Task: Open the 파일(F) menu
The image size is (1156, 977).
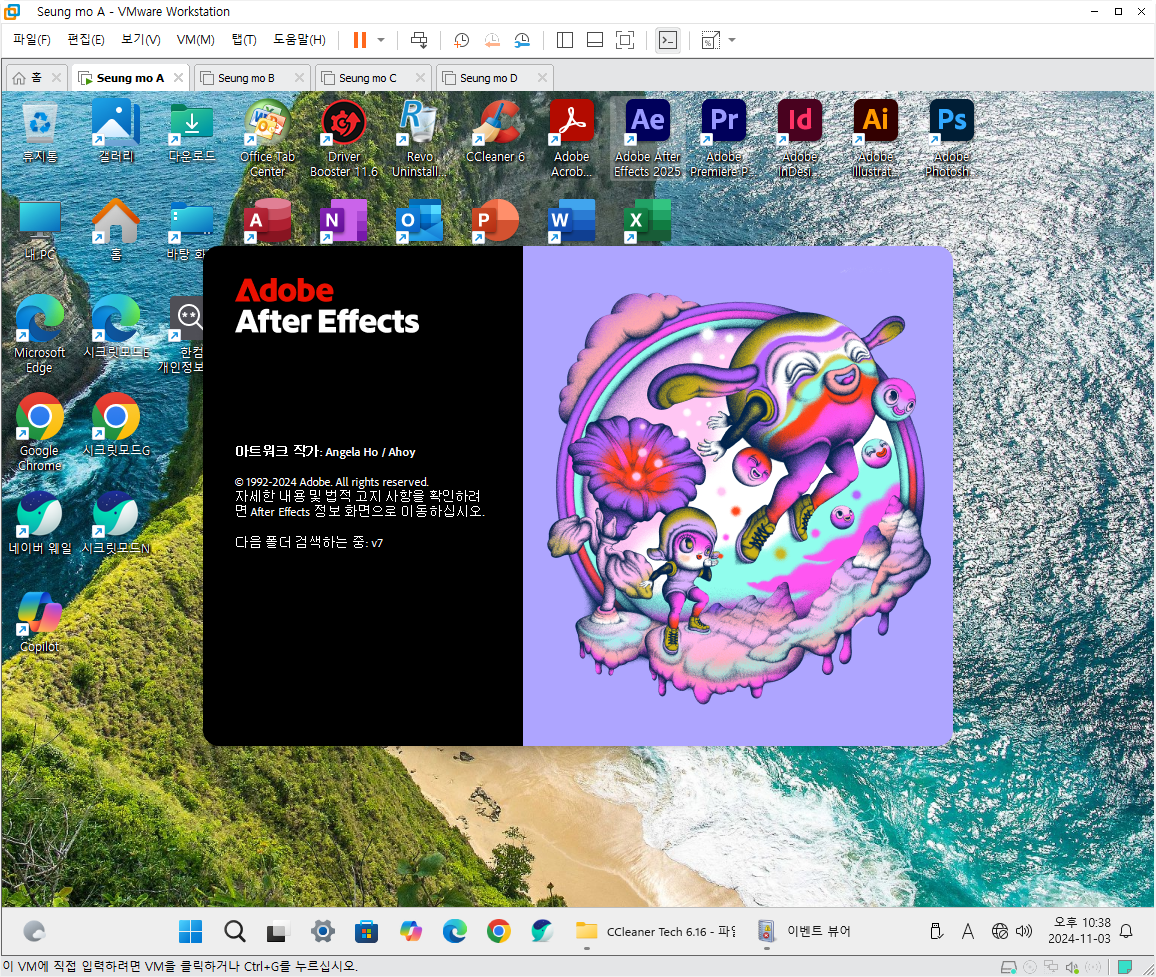Action: click(32, 40)
